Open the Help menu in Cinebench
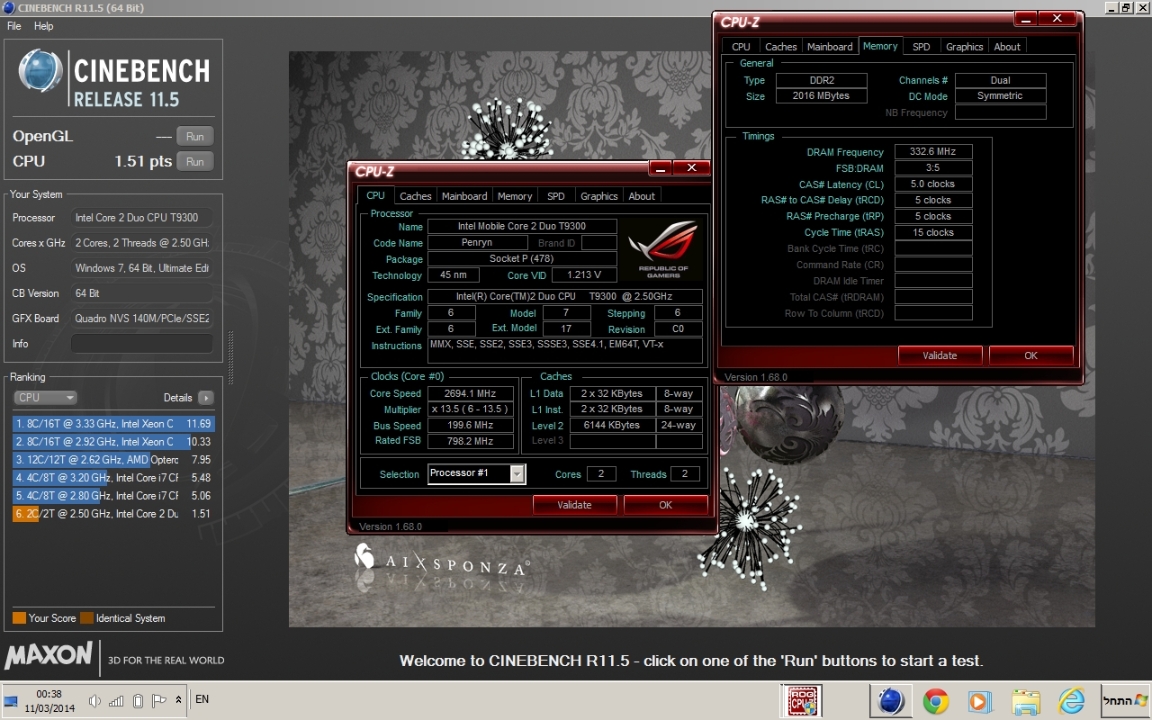The width and height of the screenshot is (1152, 720). pos(43,26)
